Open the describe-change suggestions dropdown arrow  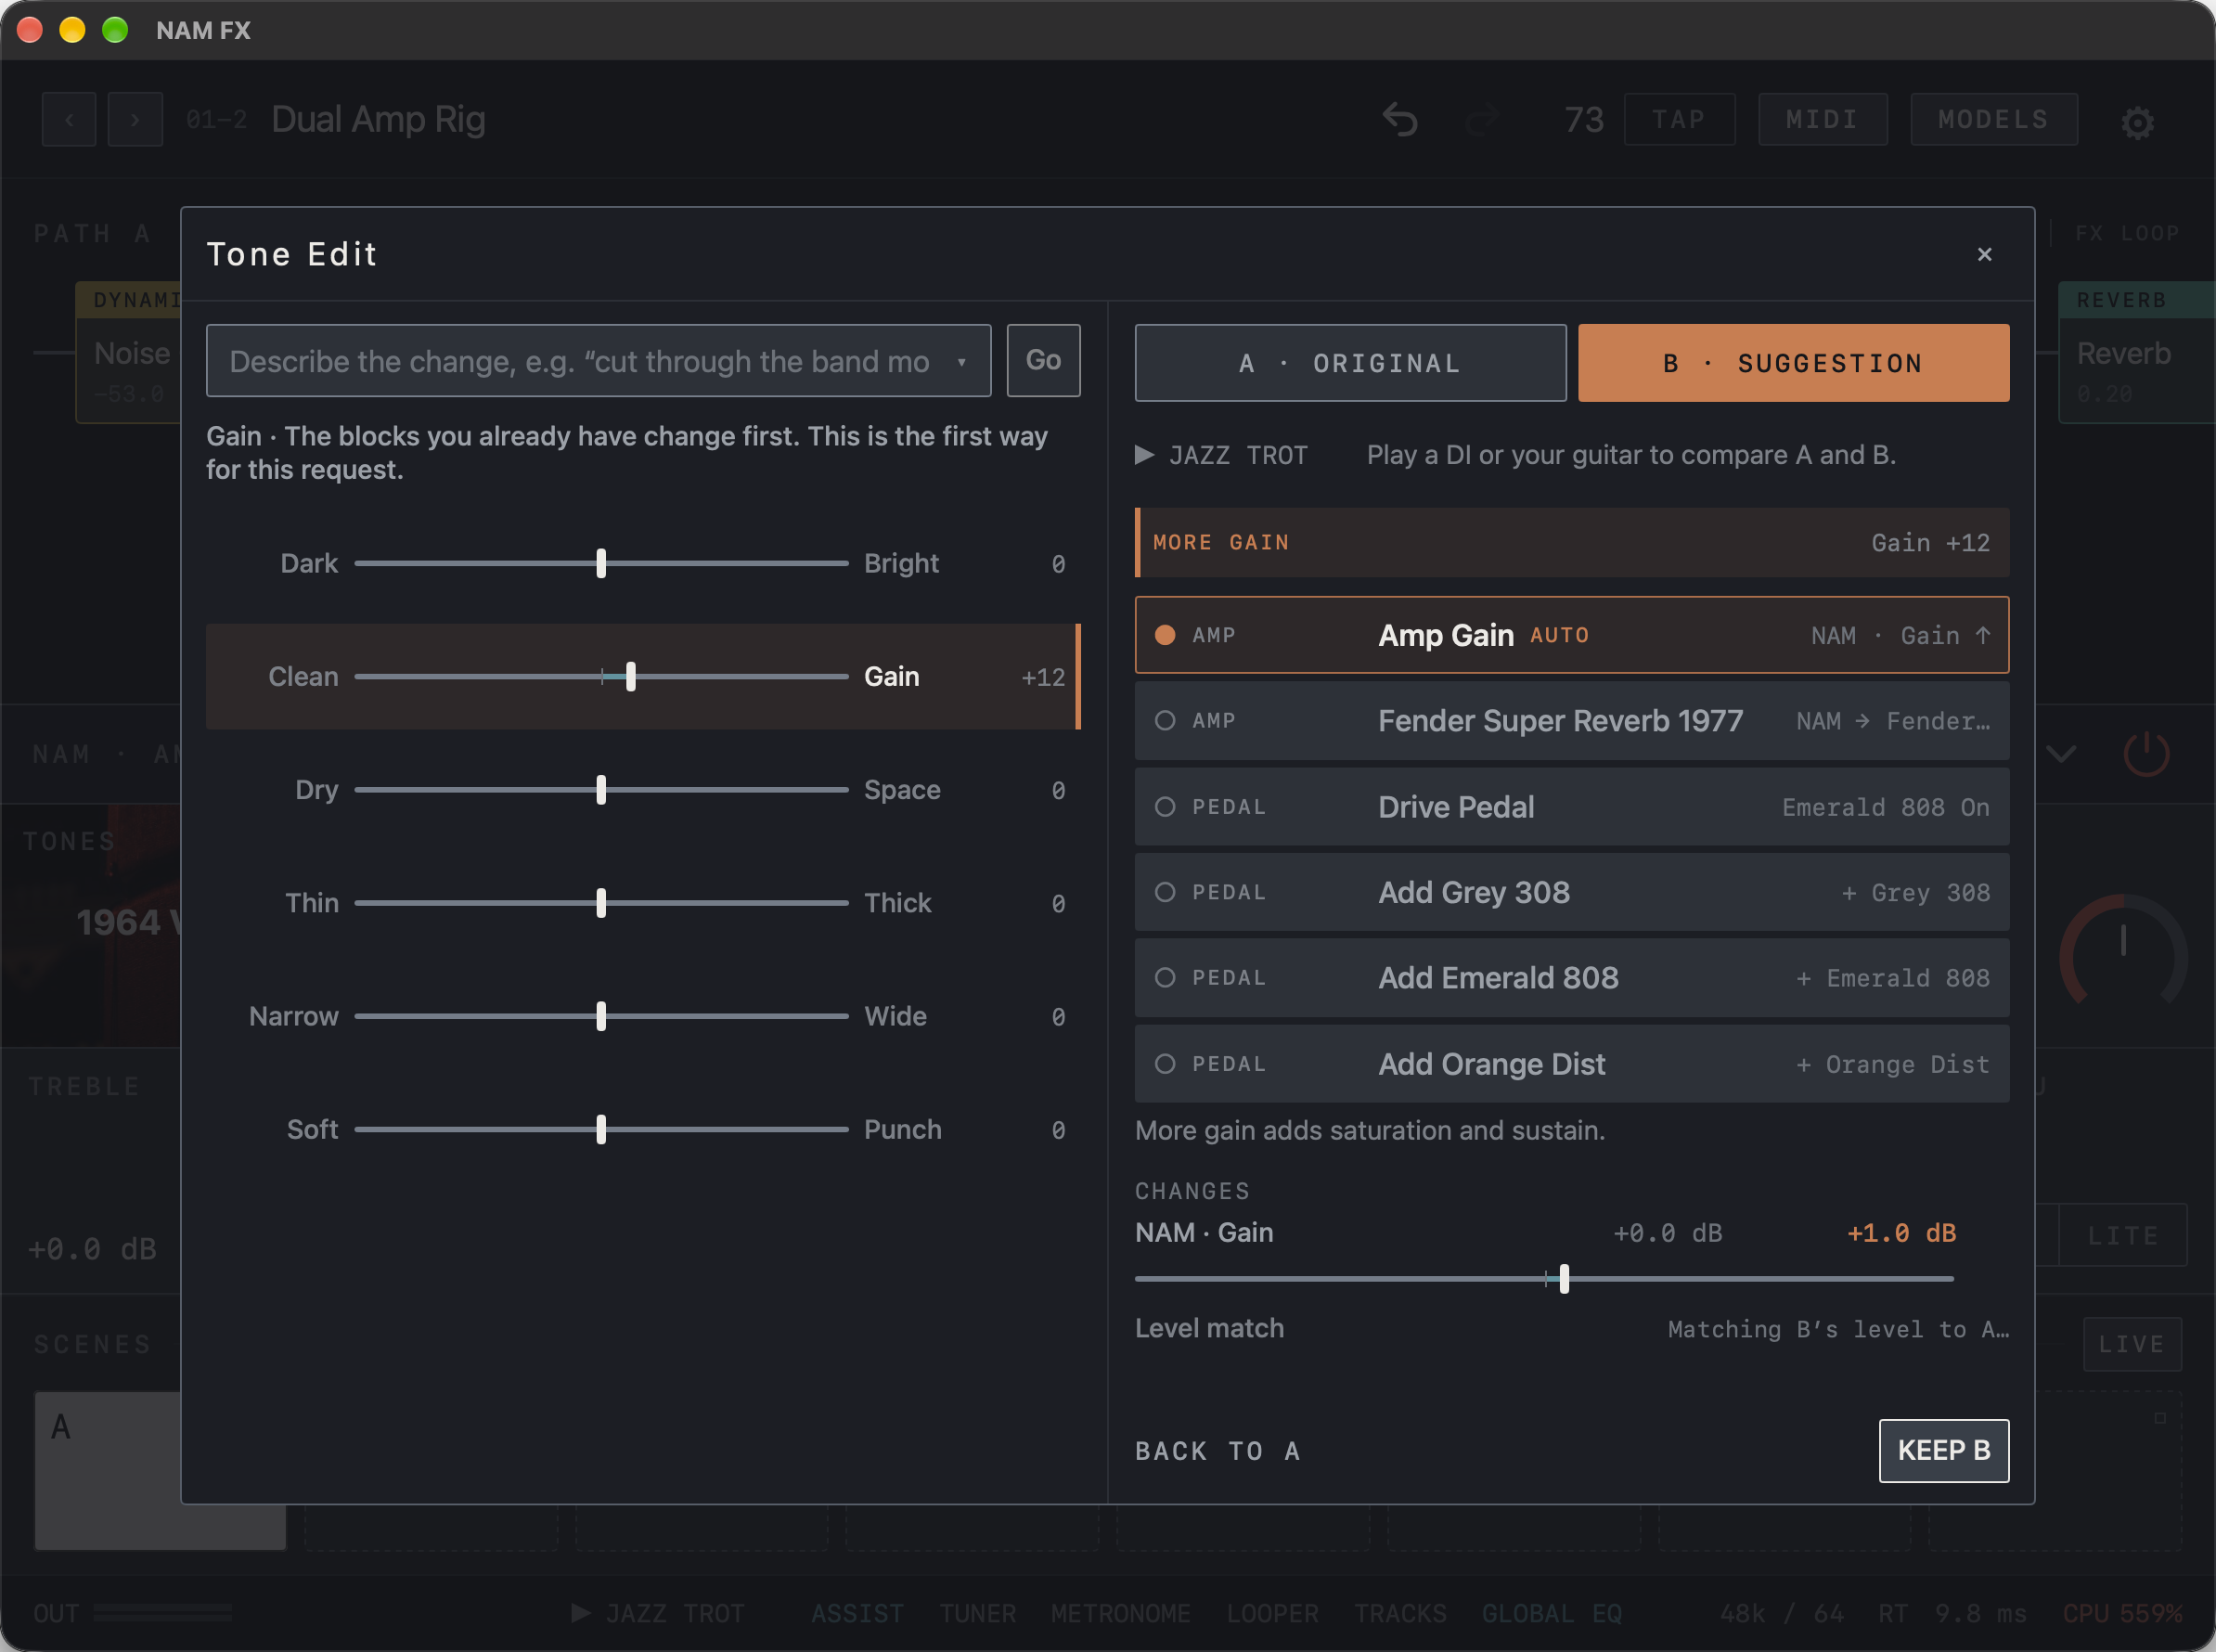[x=961, y=362]
